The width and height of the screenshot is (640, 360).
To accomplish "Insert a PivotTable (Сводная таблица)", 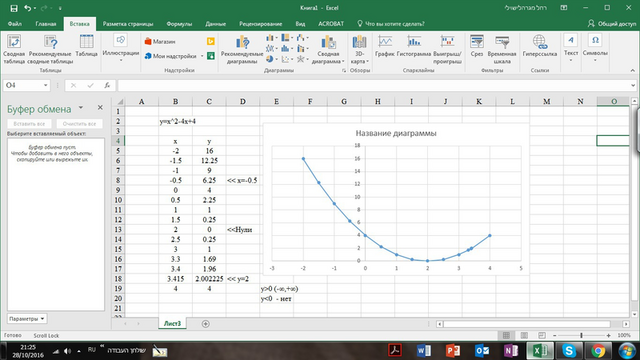I will point(14,49).
